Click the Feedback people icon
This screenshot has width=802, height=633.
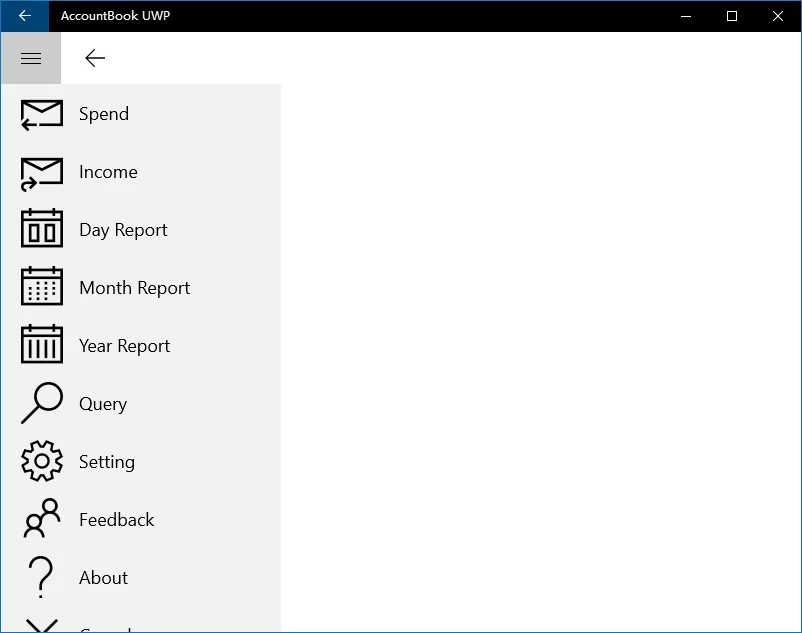[42, 518]
